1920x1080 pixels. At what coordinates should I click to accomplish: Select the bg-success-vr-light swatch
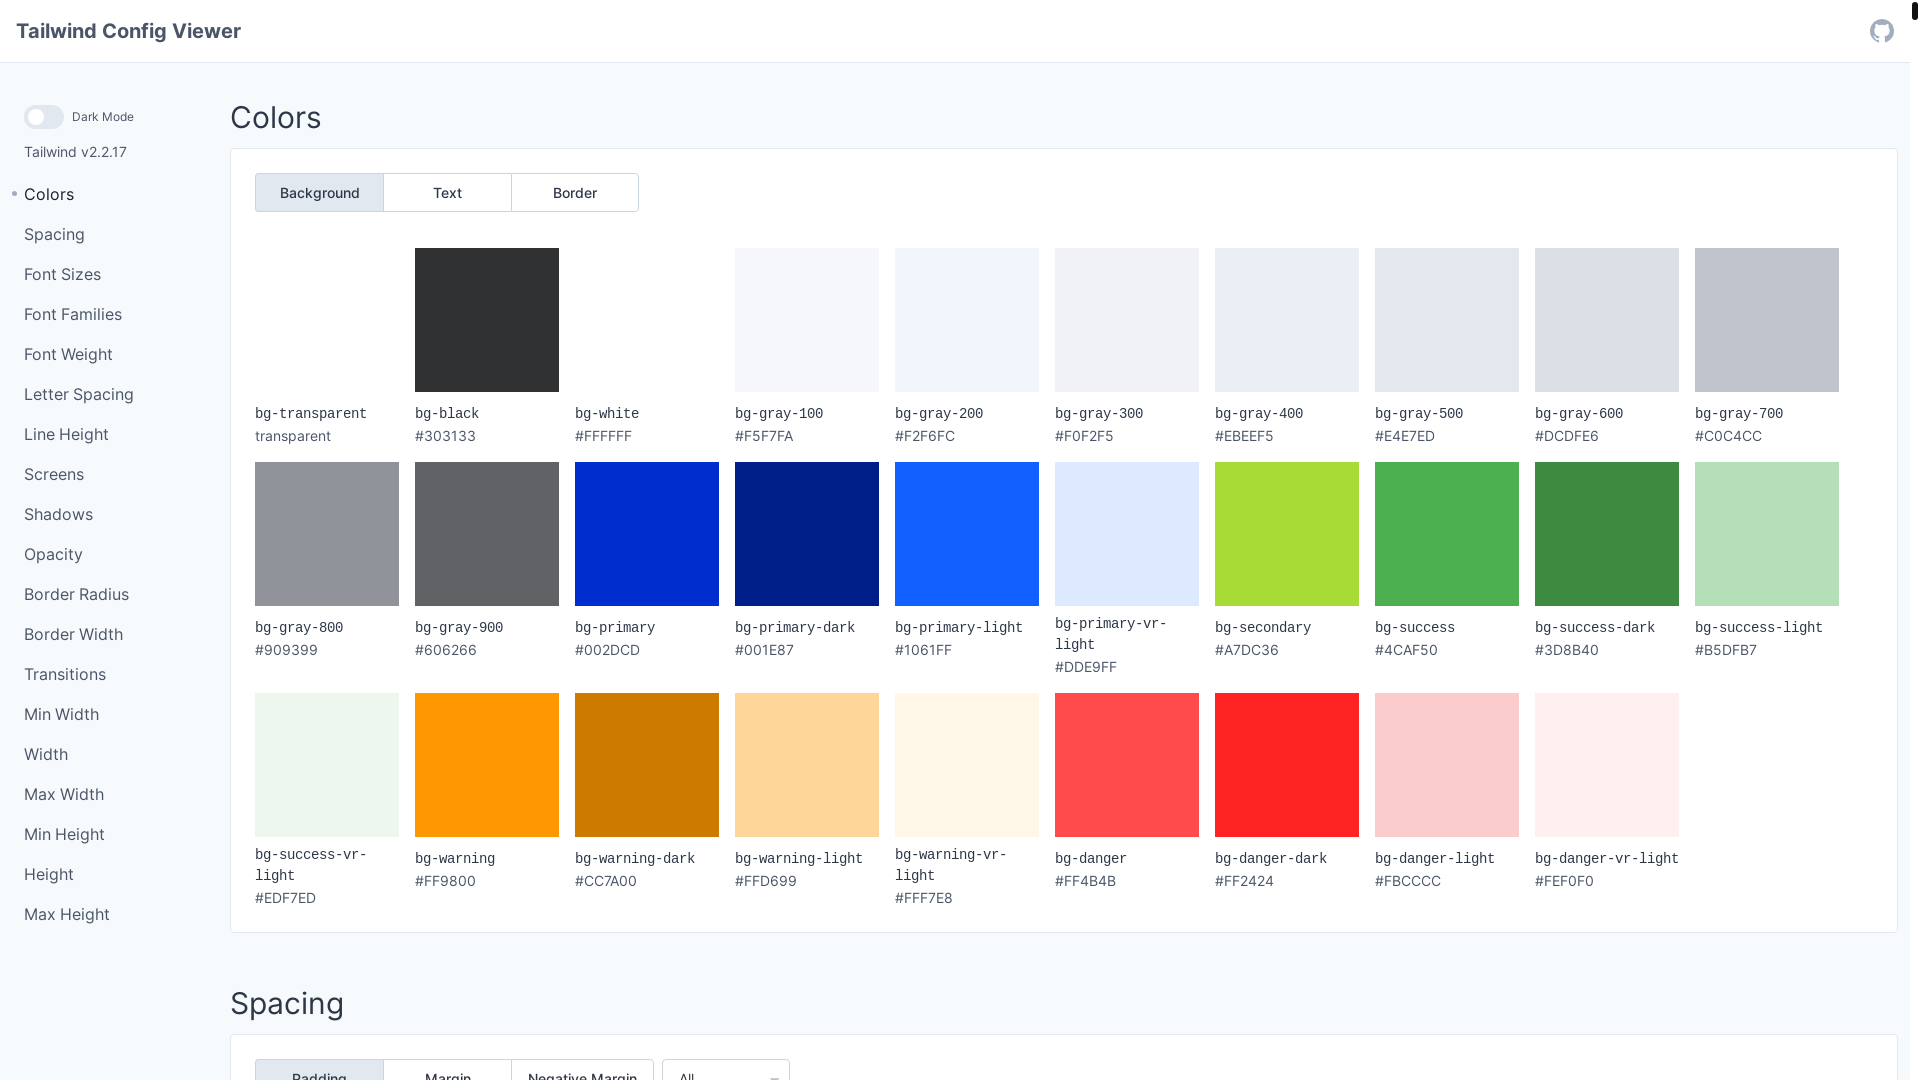coord(327,765)
